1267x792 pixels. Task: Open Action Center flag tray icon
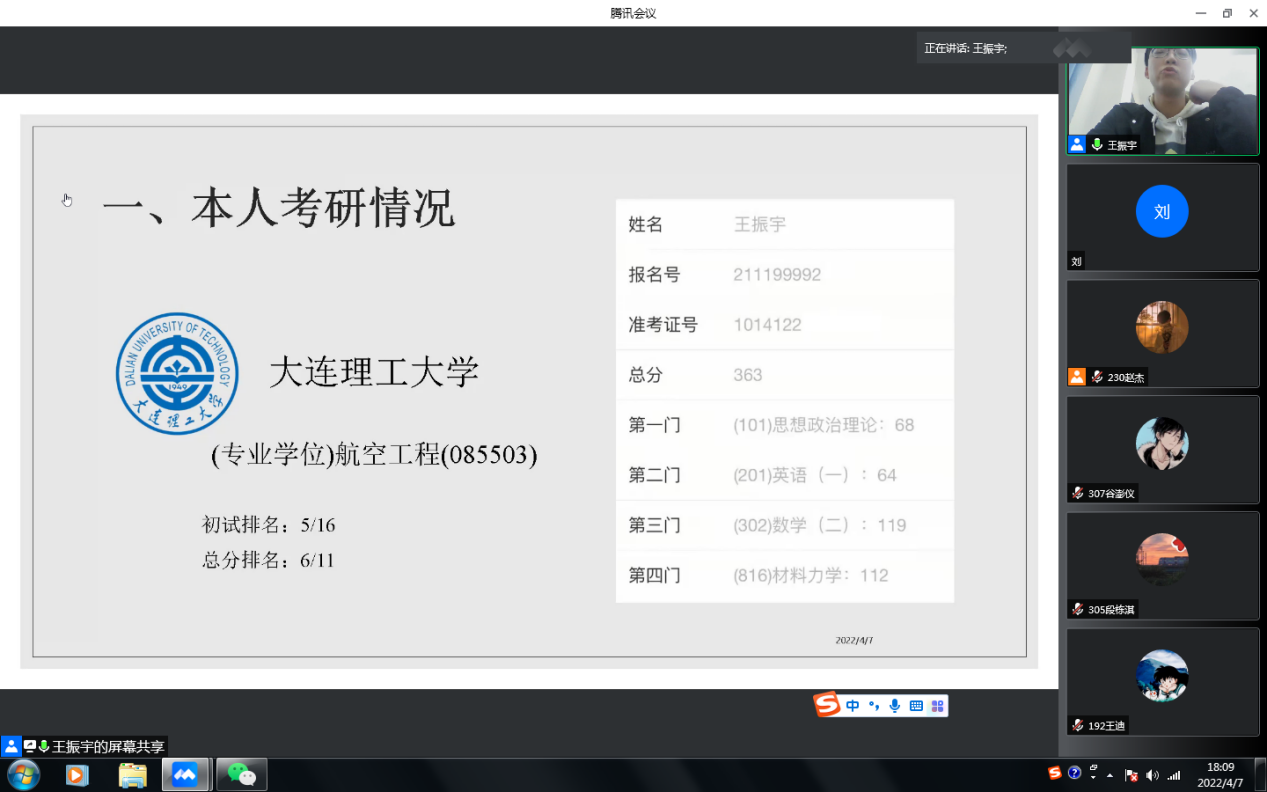[x=1131, y=775]
